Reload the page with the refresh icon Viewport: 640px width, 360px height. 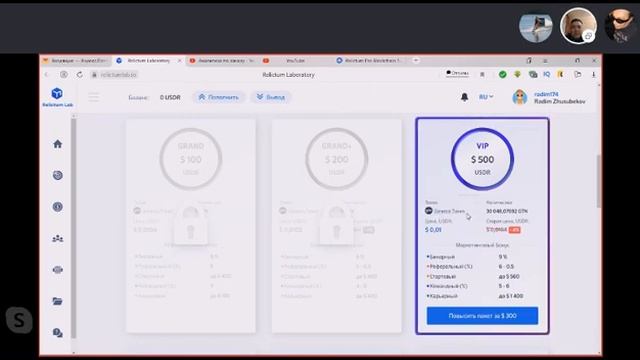pos(80,75)
